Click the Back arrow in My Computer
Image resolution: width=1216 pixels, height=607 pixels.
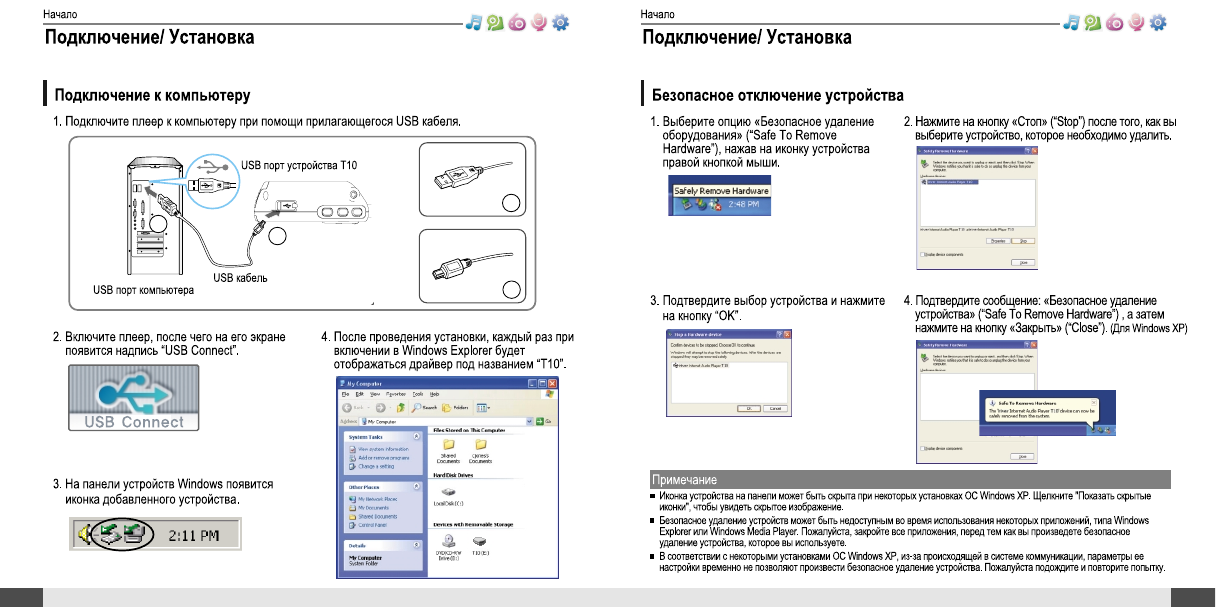pos(347,408)
